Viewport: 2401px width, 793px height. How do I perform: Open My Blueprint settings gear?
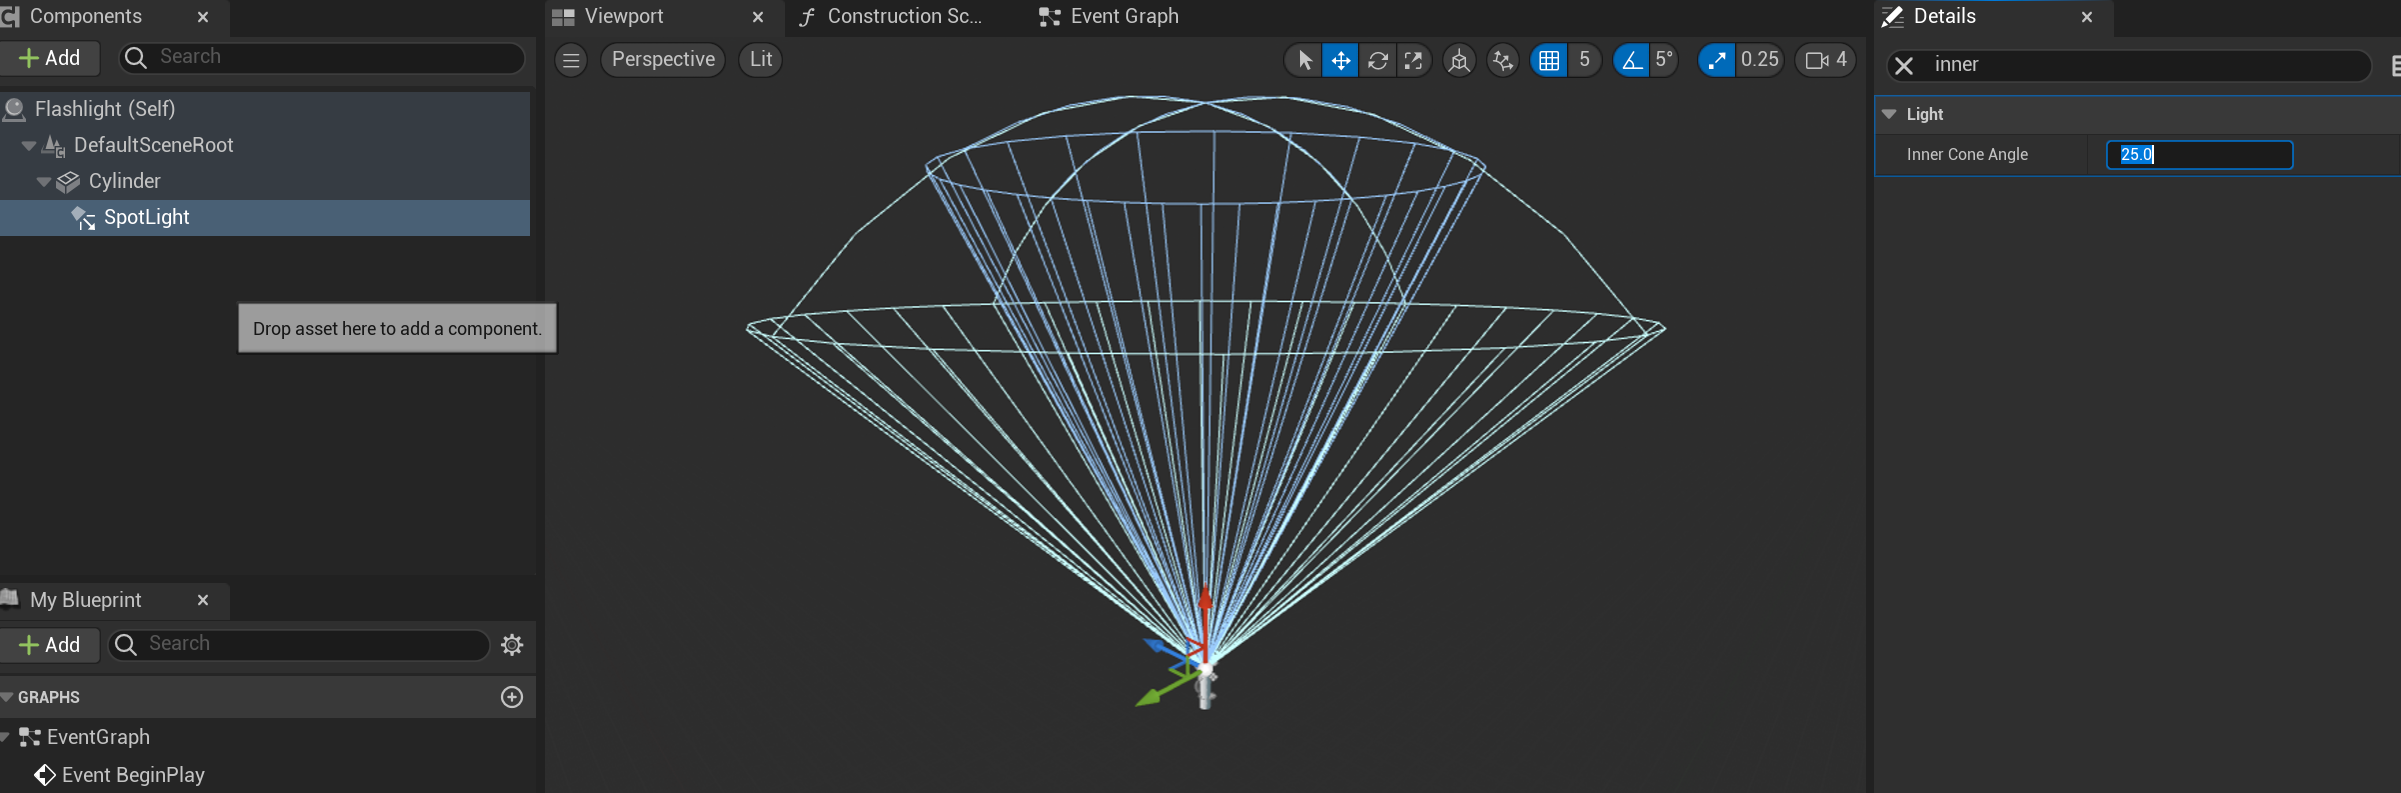point(512,645)
